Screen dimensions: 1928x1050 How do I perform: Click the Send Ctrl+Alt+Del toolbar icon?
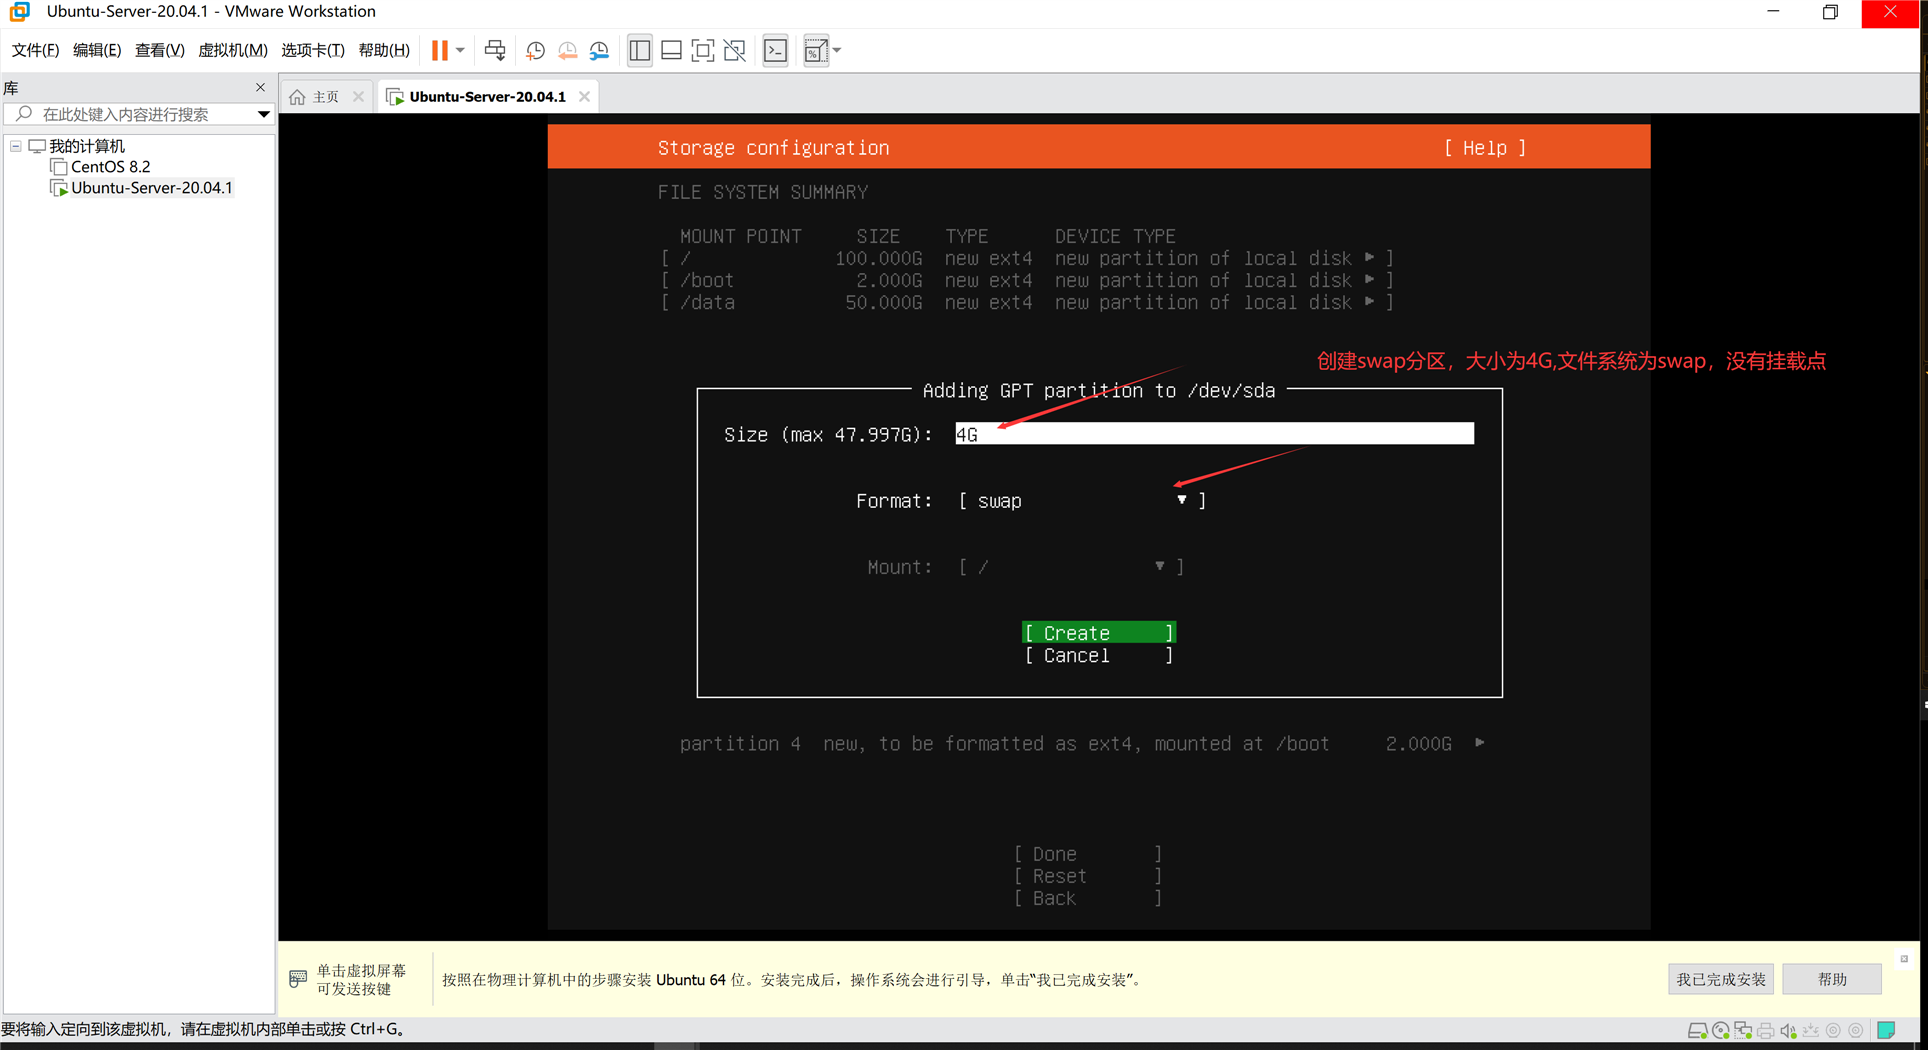click(495, 50)
